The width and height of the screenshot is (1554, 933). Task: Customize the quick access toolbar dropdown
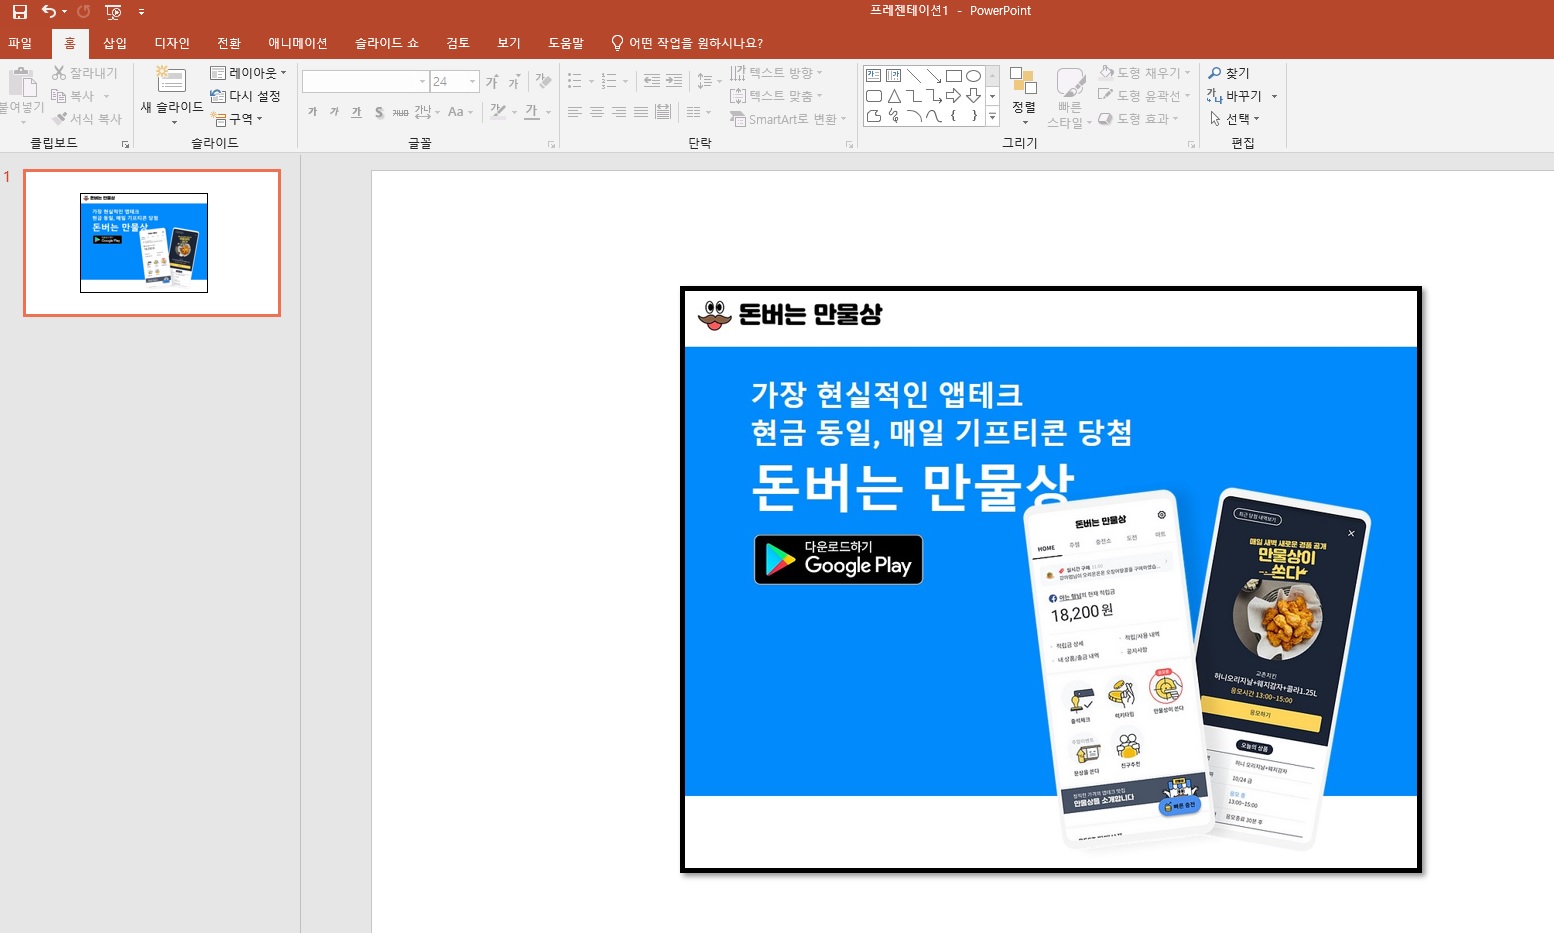(141, 12)
